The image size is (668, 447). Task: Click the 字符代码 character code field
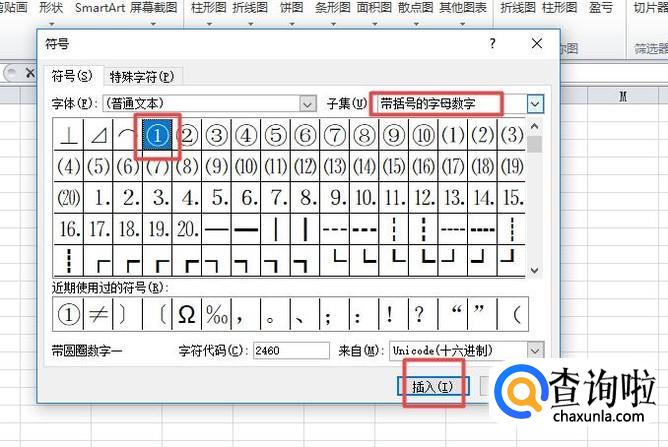click(x=291, y=351)
